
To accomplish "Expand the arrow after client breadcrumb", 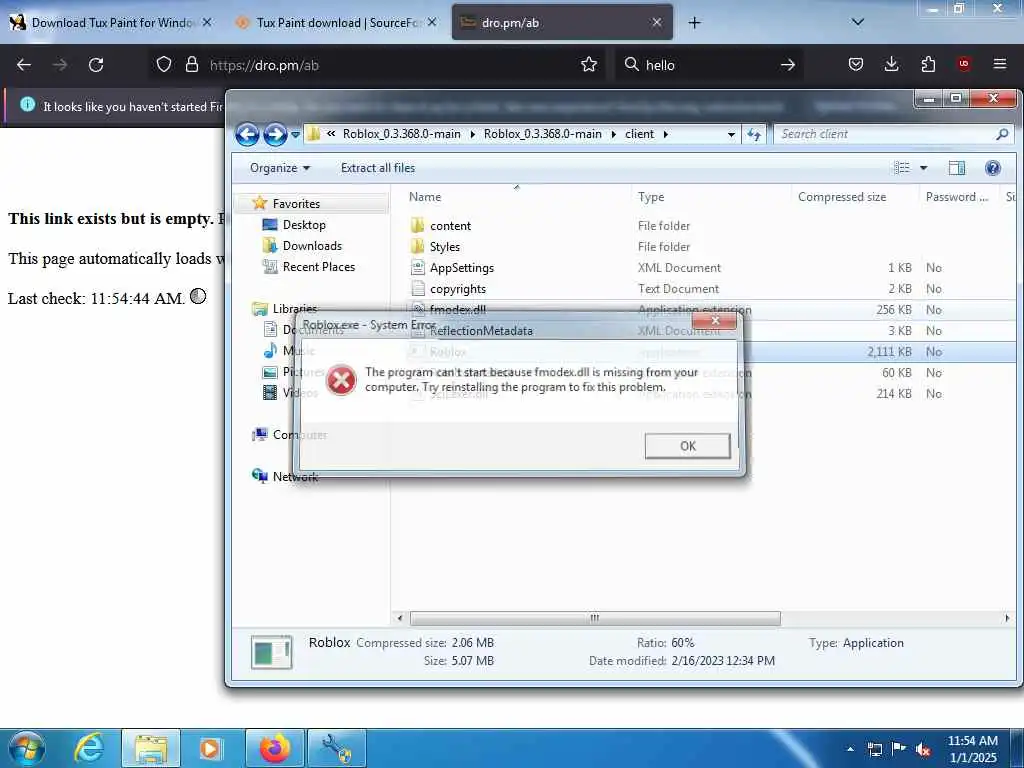I will point(665,134).
